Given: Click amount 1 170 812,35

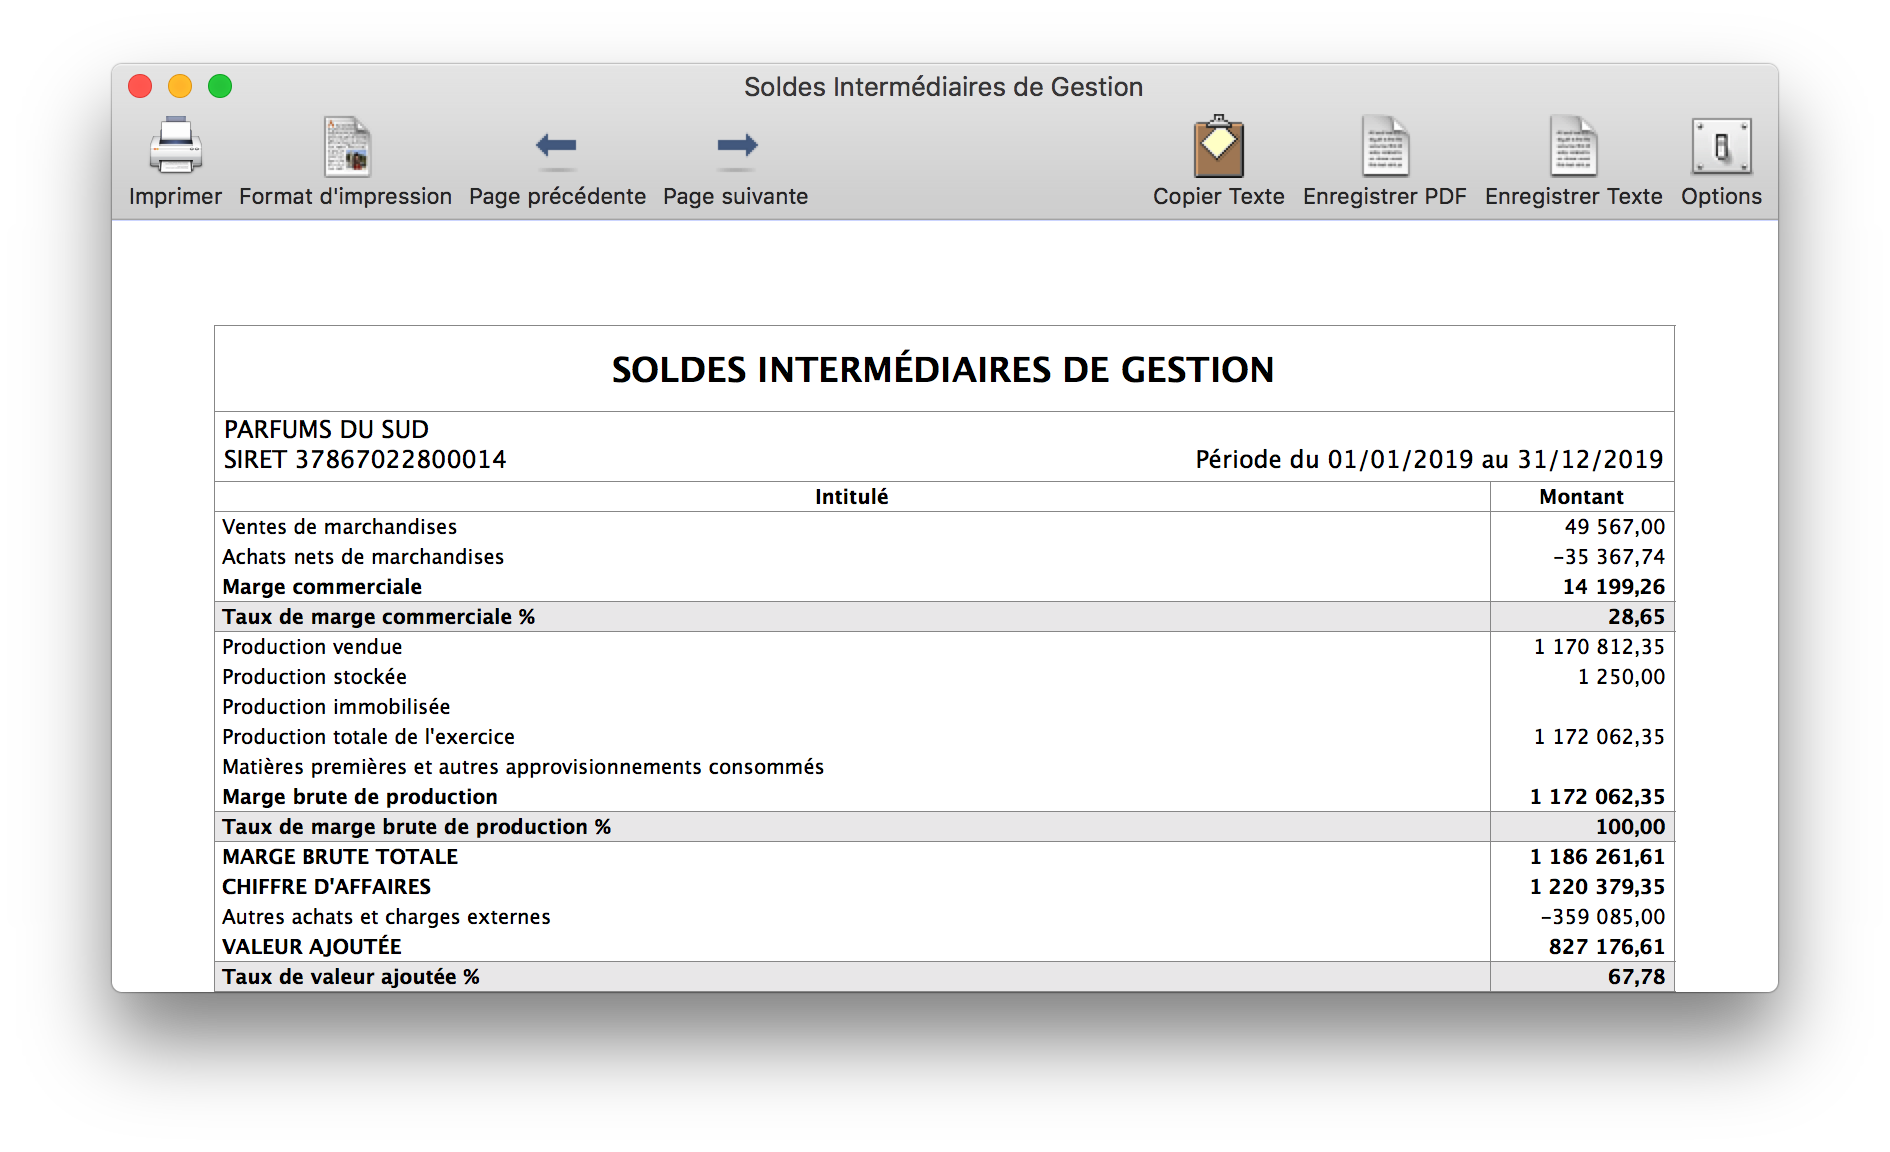Looking at the screenshot, I should 1600,647.
